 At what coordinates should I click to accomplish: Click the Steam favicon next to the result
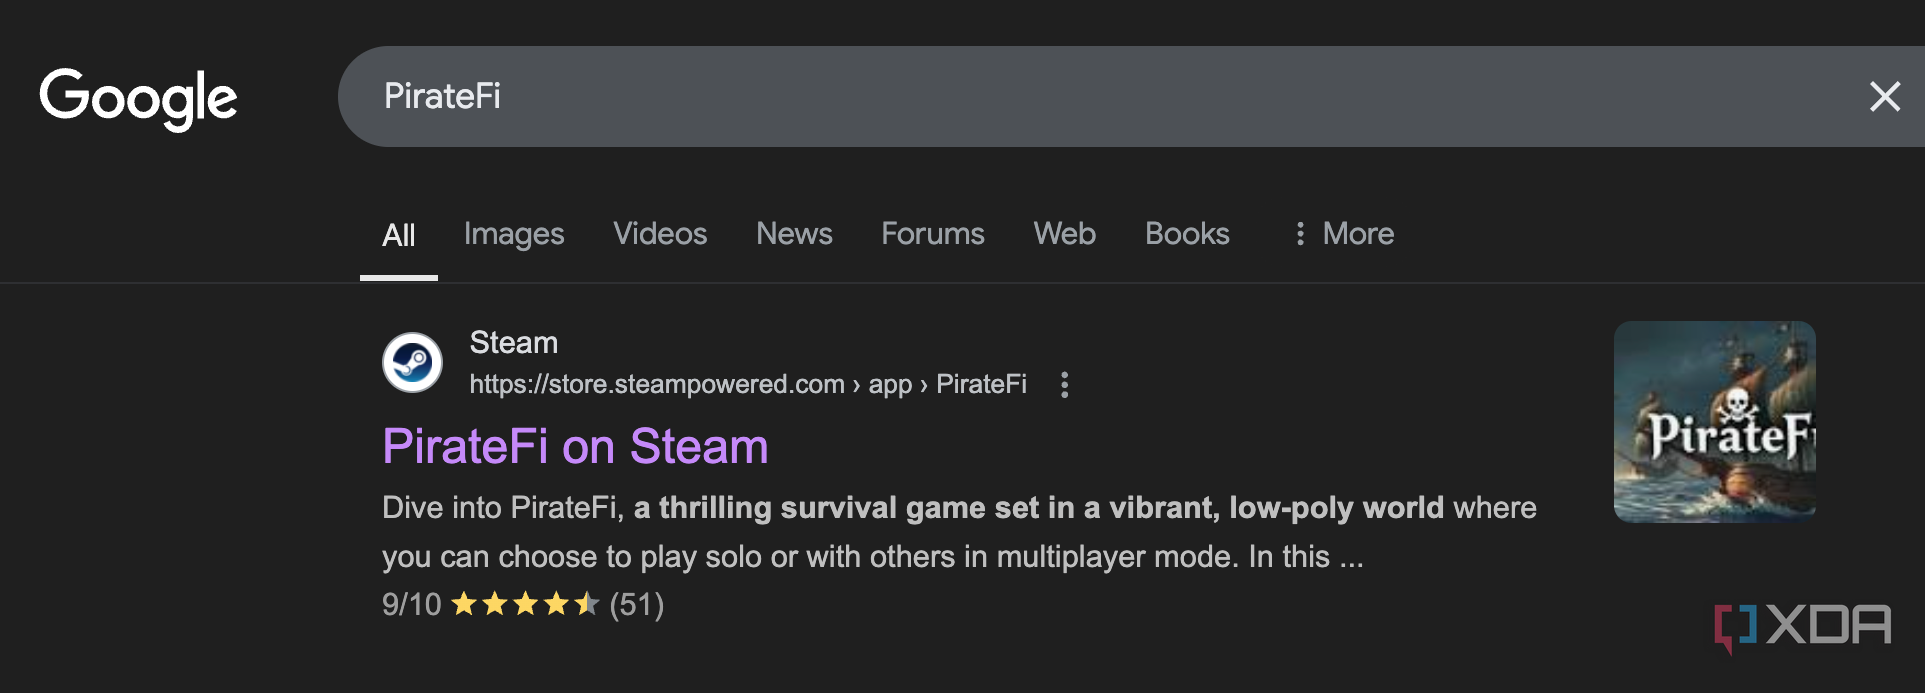point(412,362)
